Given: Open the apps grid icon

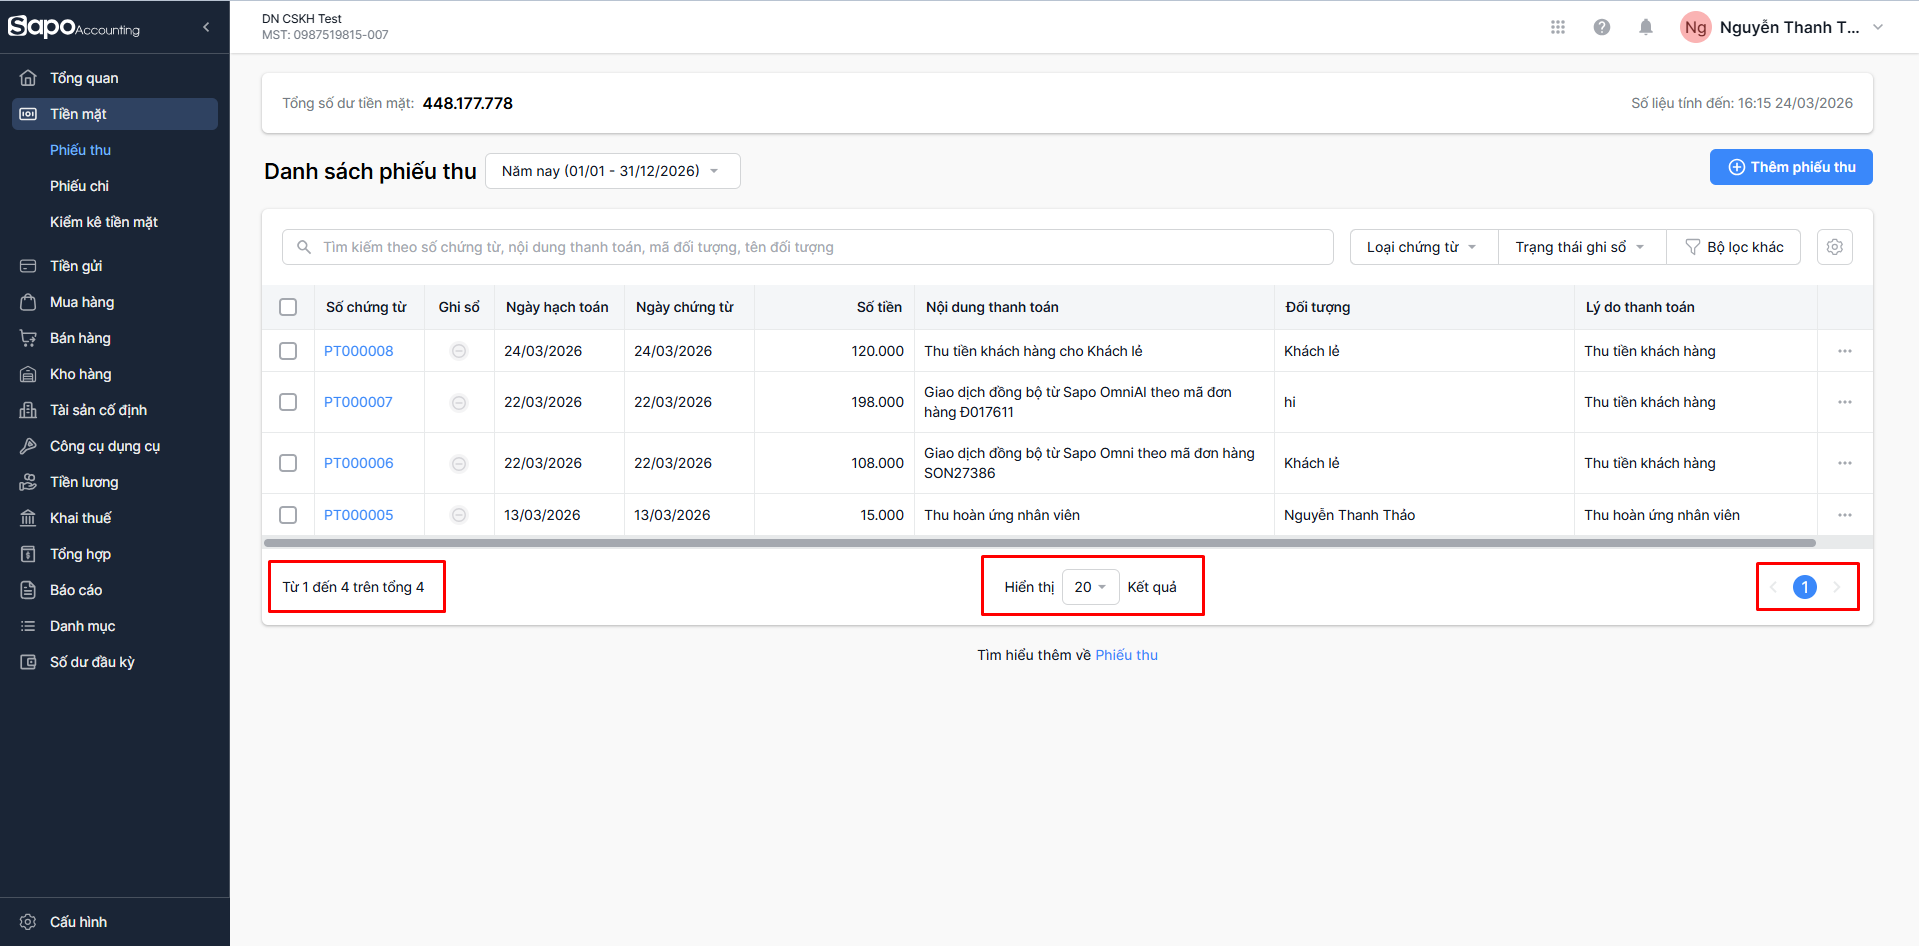Looking at the screenshot, I should [x=1557, y=27].
